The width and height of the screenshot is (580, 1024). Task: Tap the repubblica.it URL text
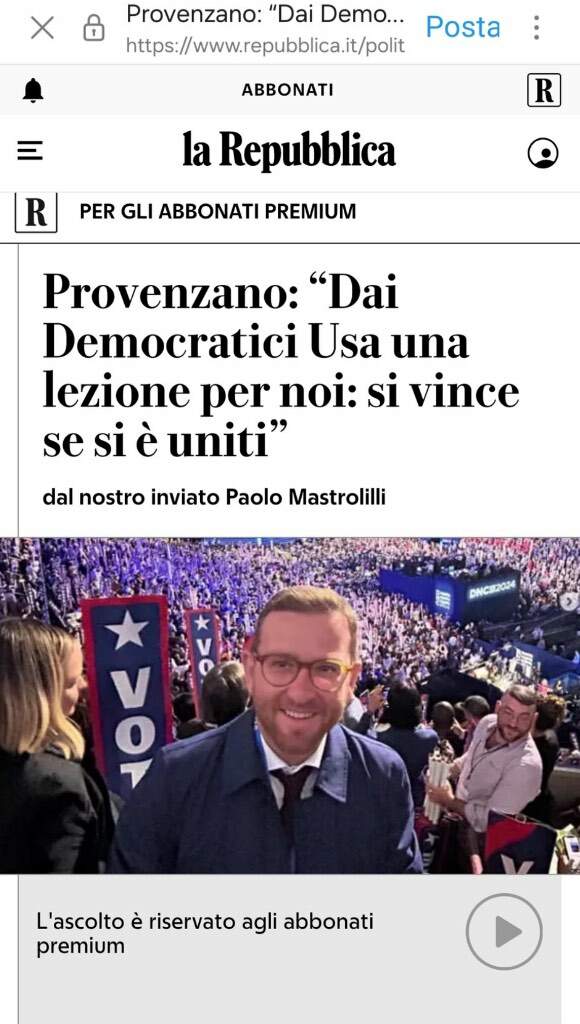[x=265, y=45]
